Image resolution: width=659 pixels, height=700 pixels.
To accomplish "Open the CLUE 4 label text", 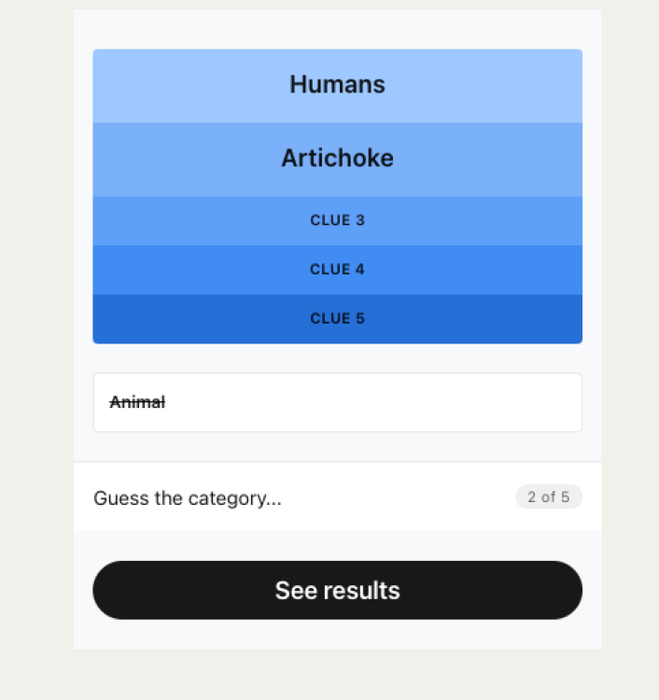I will [338, 269].
